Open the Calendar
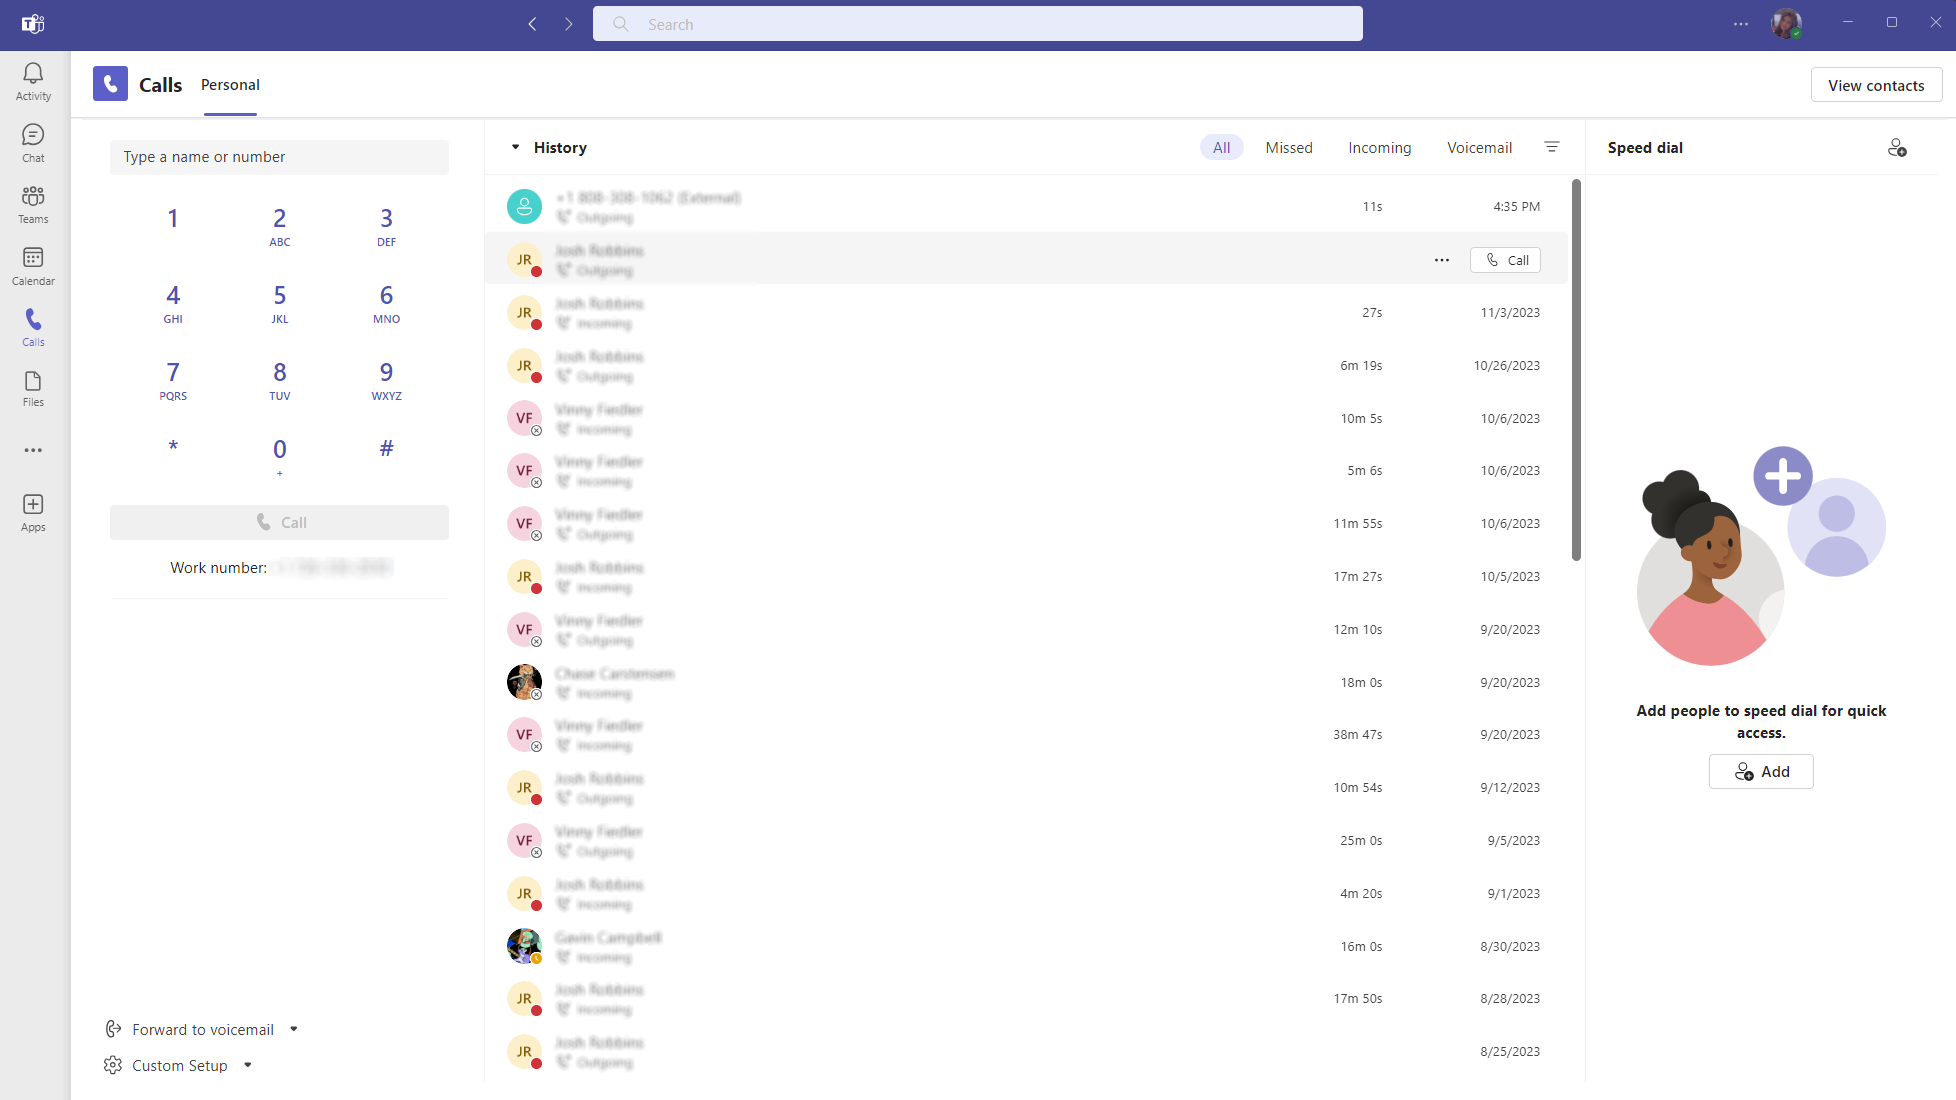 coord(33,263)
